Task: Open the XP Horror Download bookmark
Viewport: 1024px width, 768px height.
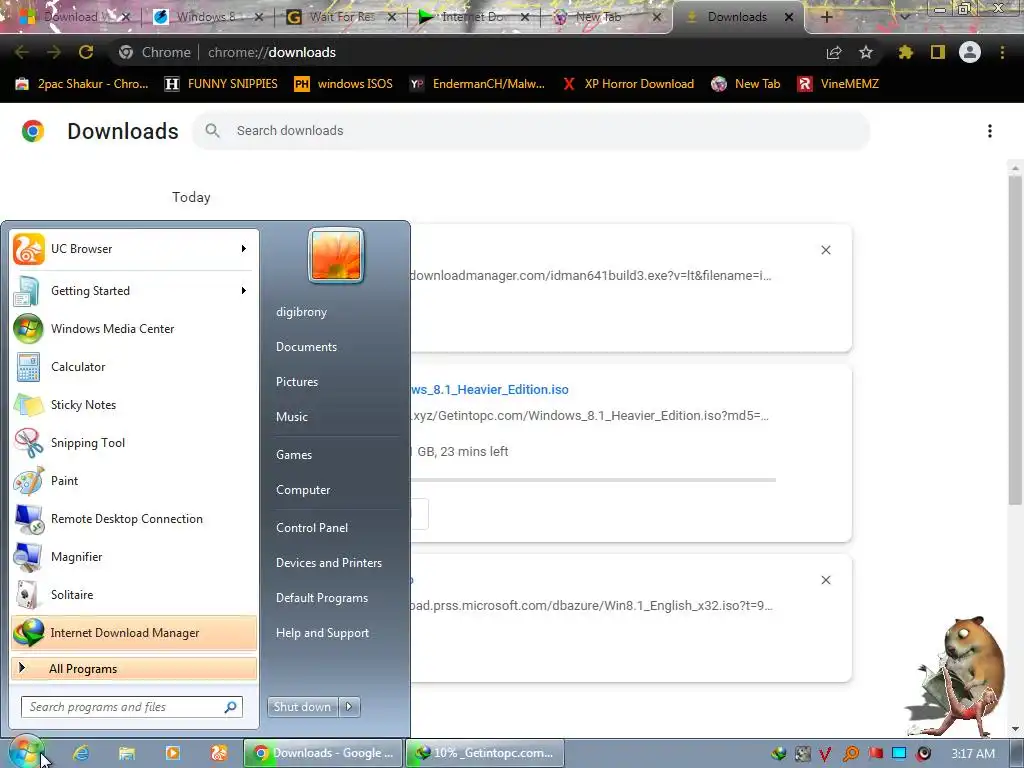Action: click(x=628, y=84)
